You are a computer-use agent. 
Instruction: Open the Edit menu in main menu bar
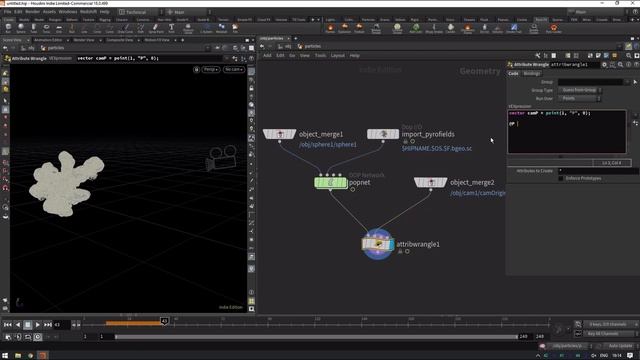tap(18, 12)
